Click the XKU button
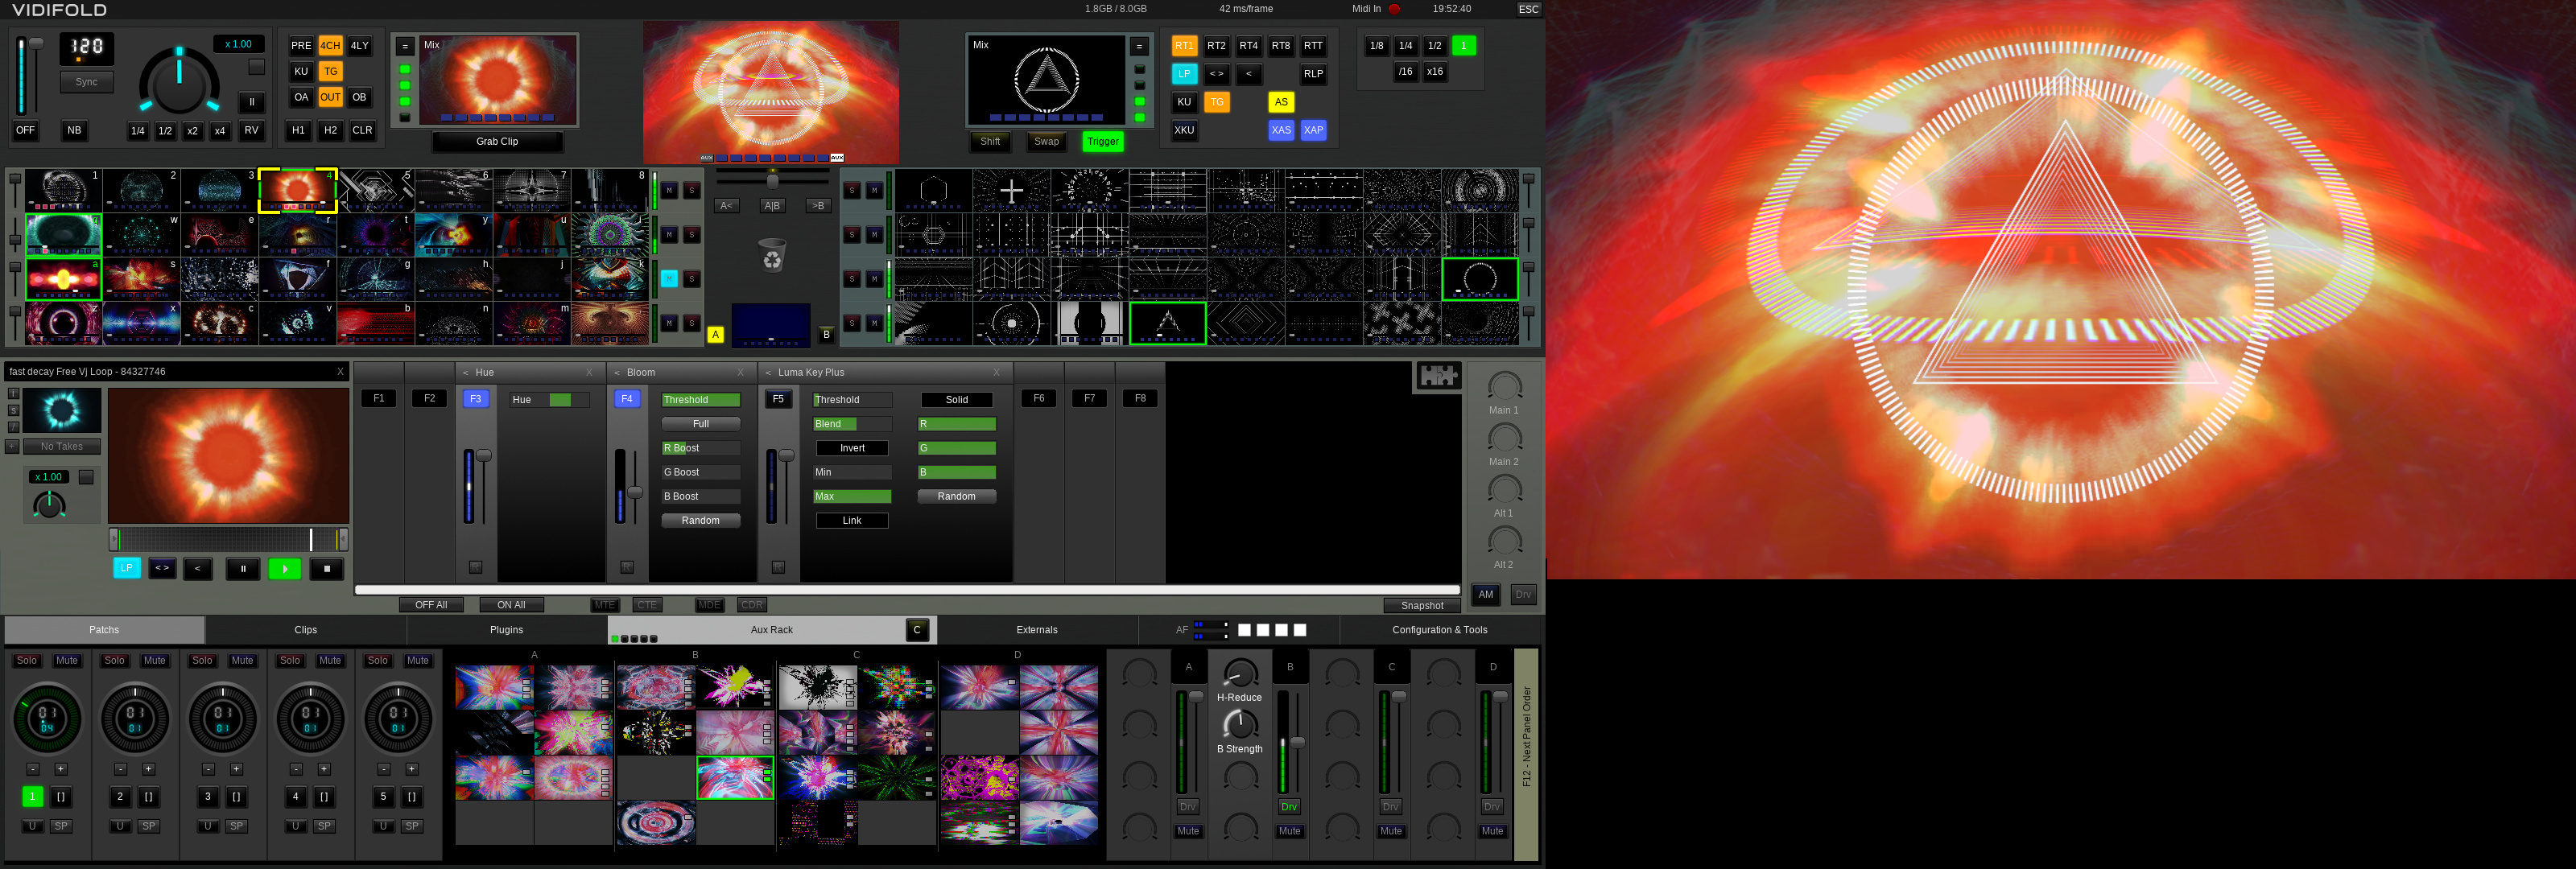 1184,130
